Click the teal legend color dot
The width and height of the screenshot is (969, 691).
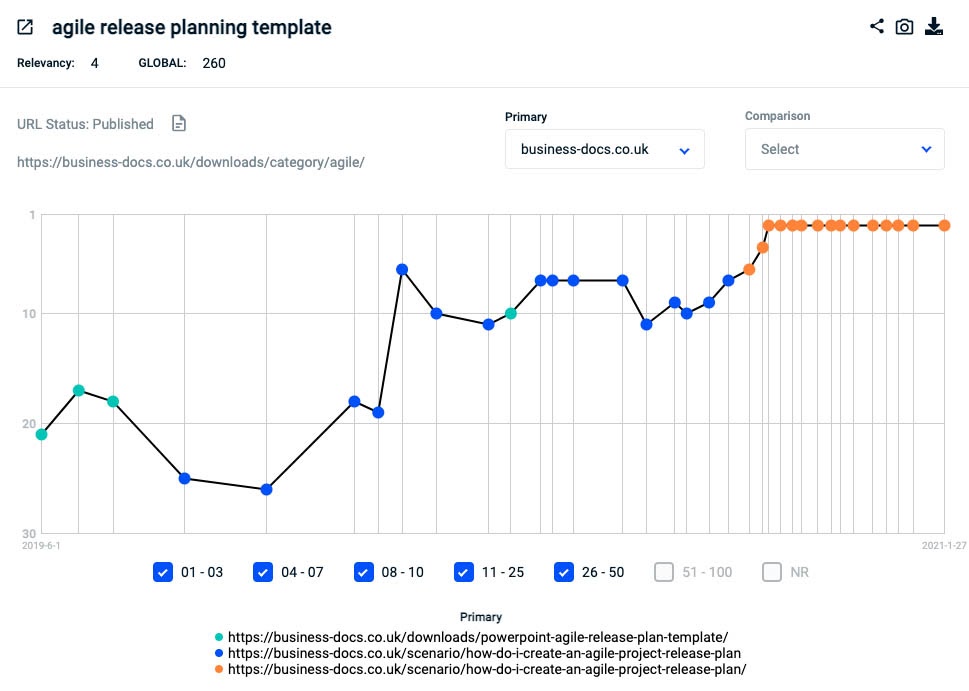(x=220, y=636)
